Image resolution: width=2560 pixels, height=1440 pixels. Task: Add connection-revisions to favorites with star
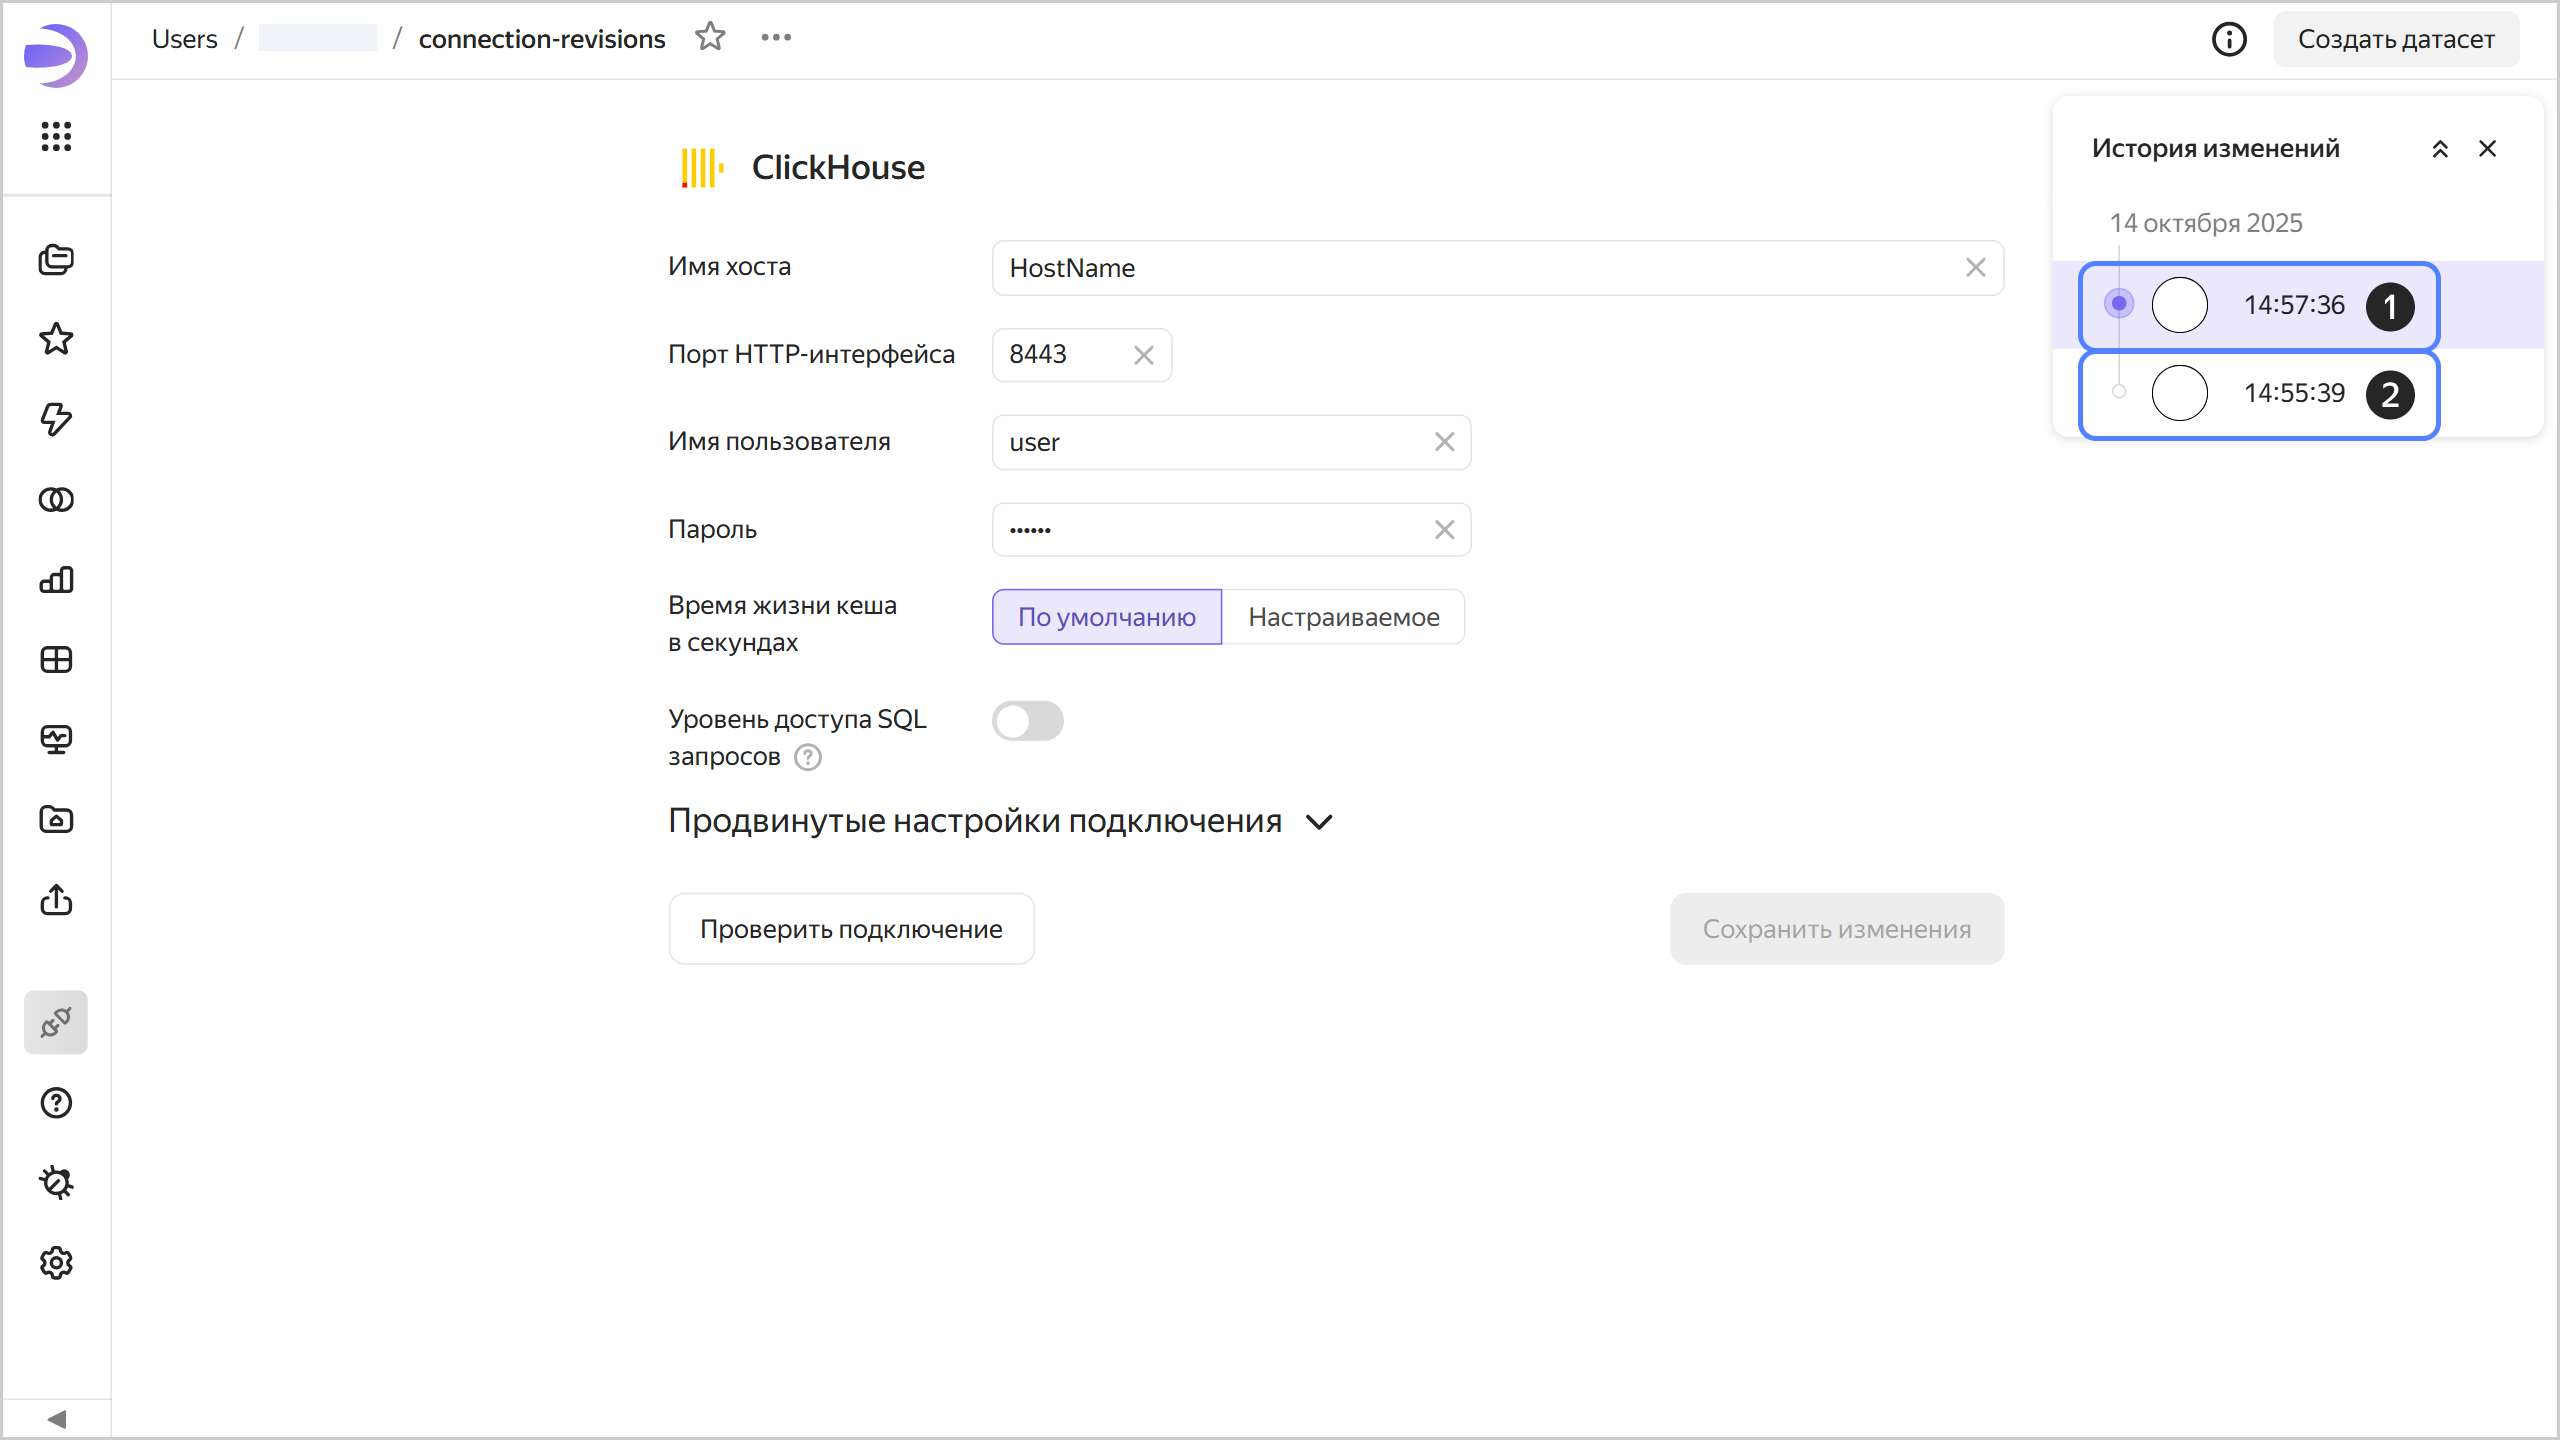710,37
